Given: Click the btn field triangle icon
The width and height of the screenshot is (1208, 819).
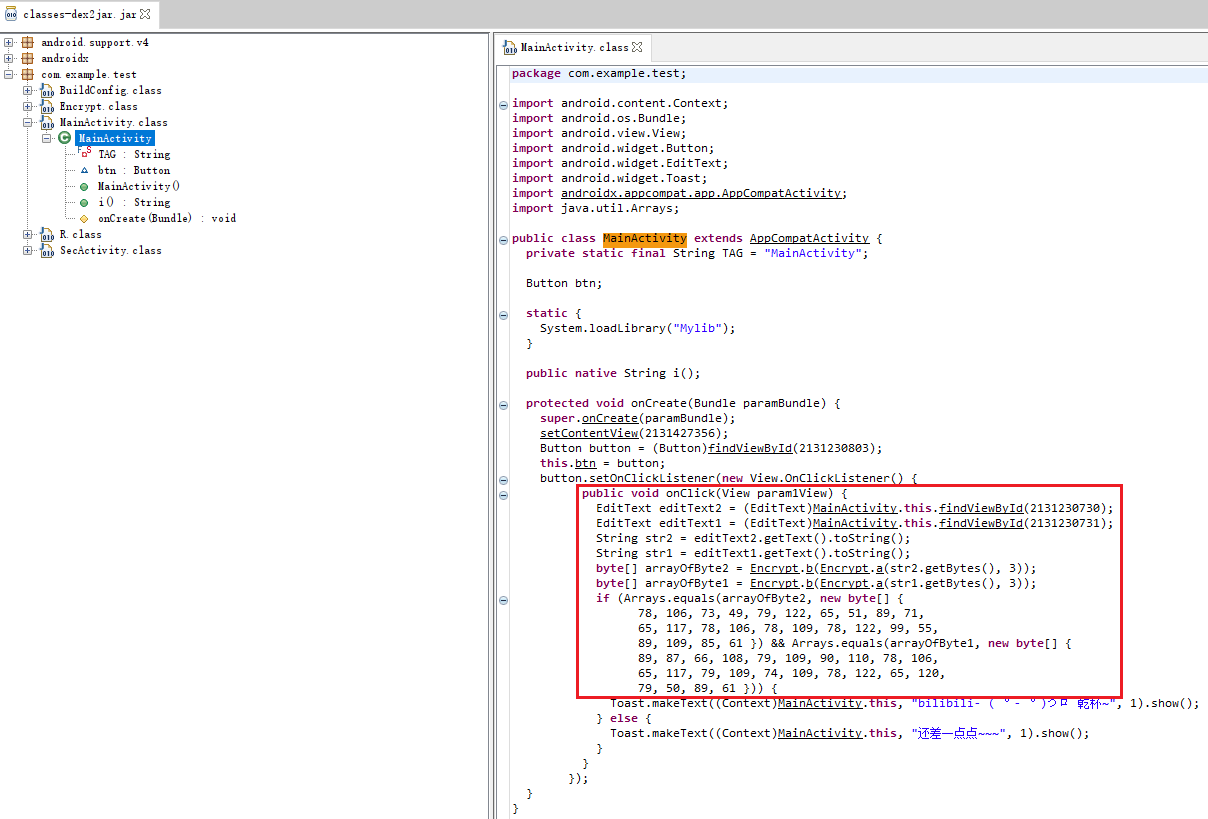Looking at the screenshot, I should point(84,171).
